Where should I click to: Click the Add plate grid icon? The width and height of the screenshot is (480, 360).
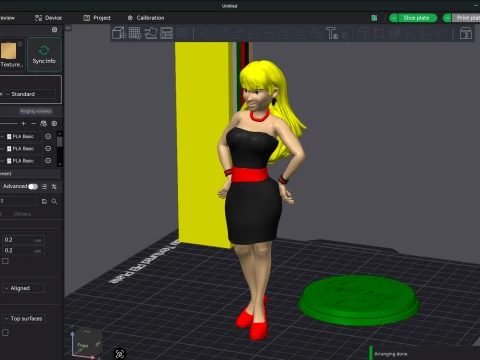pos(135,33)
